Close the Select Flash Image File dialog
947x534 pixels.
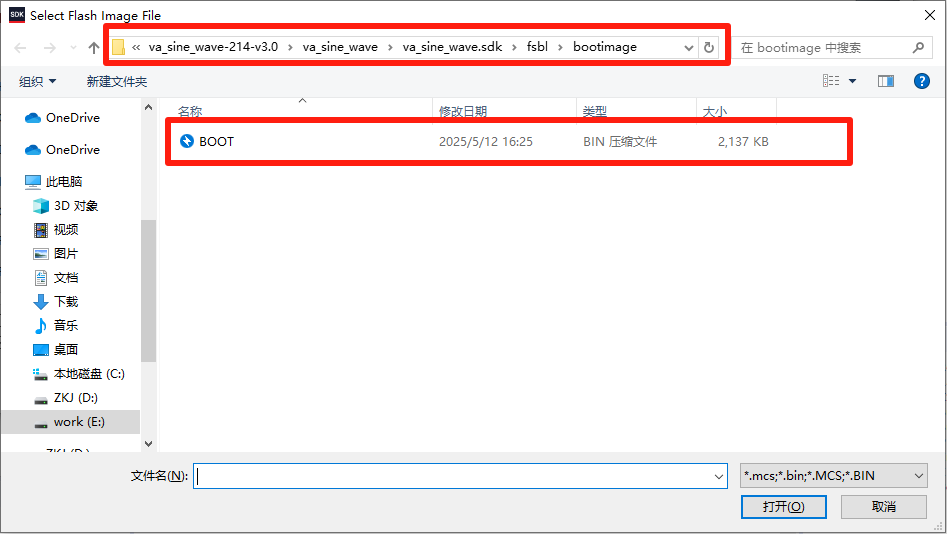pos(930,15)
